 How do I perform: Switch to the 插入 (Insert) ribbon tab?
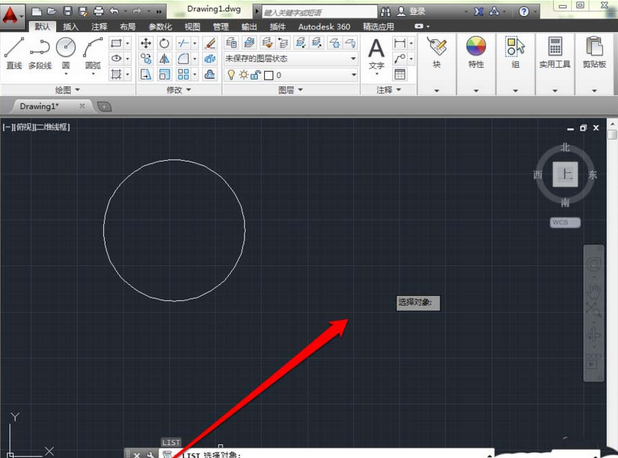[70, 27]
